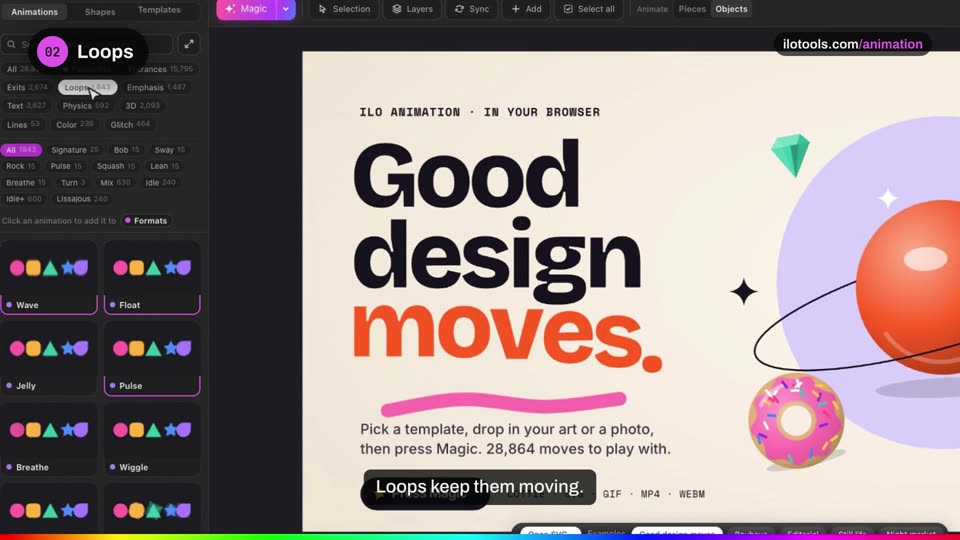This screenshot has height=540, width=960.
Task: Select the Signature subcategory chip
Action: [75, 150]
